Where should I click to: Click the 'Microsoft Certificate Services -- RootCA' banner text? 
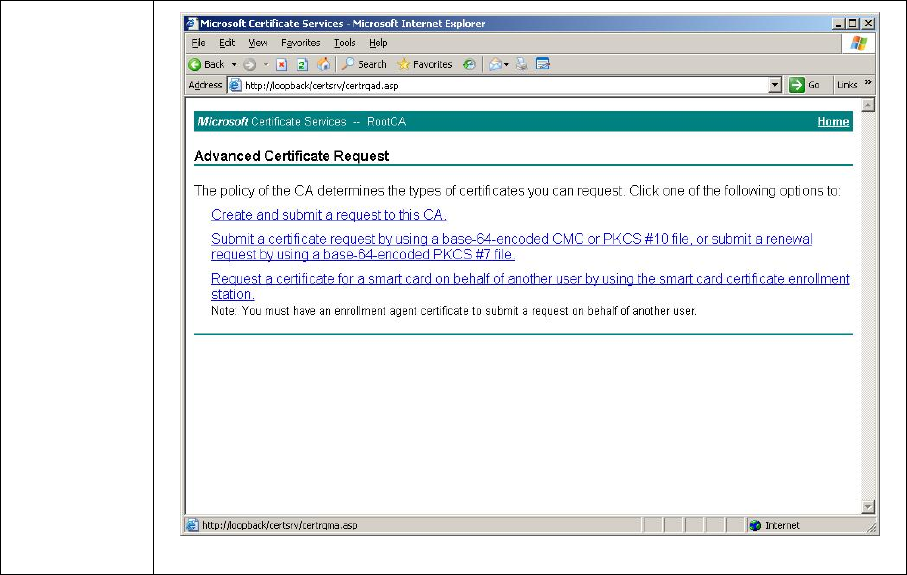pyautogui.click(x=301, y=121)
